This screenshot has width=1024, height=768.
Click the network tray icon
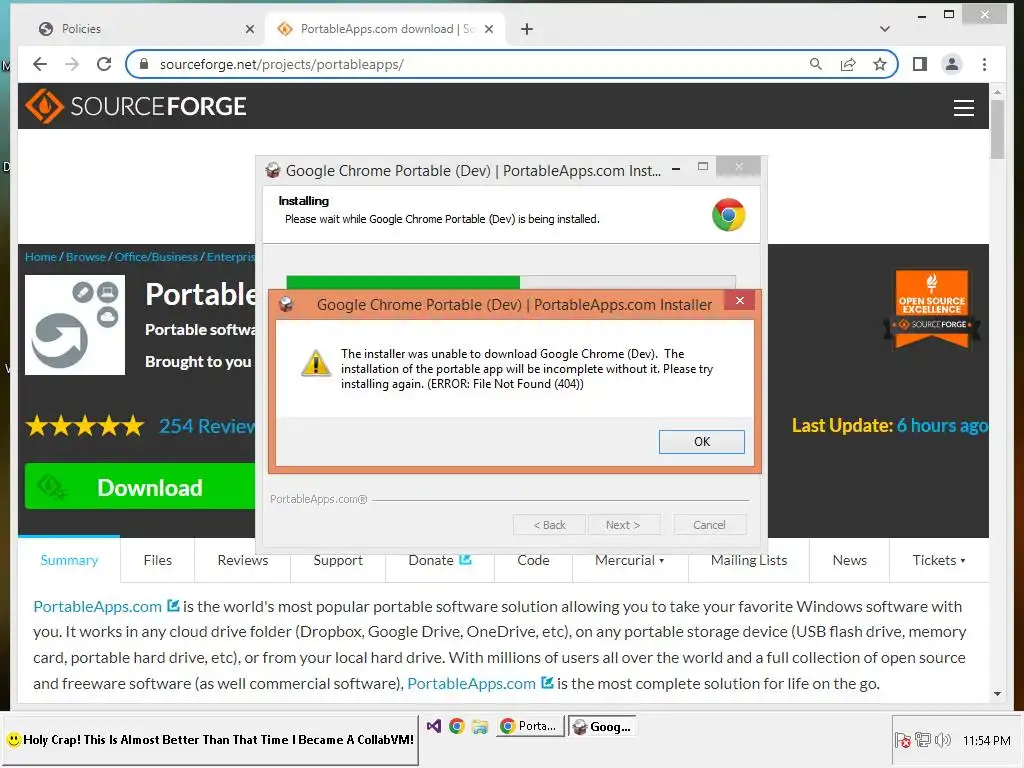(923, 740)
